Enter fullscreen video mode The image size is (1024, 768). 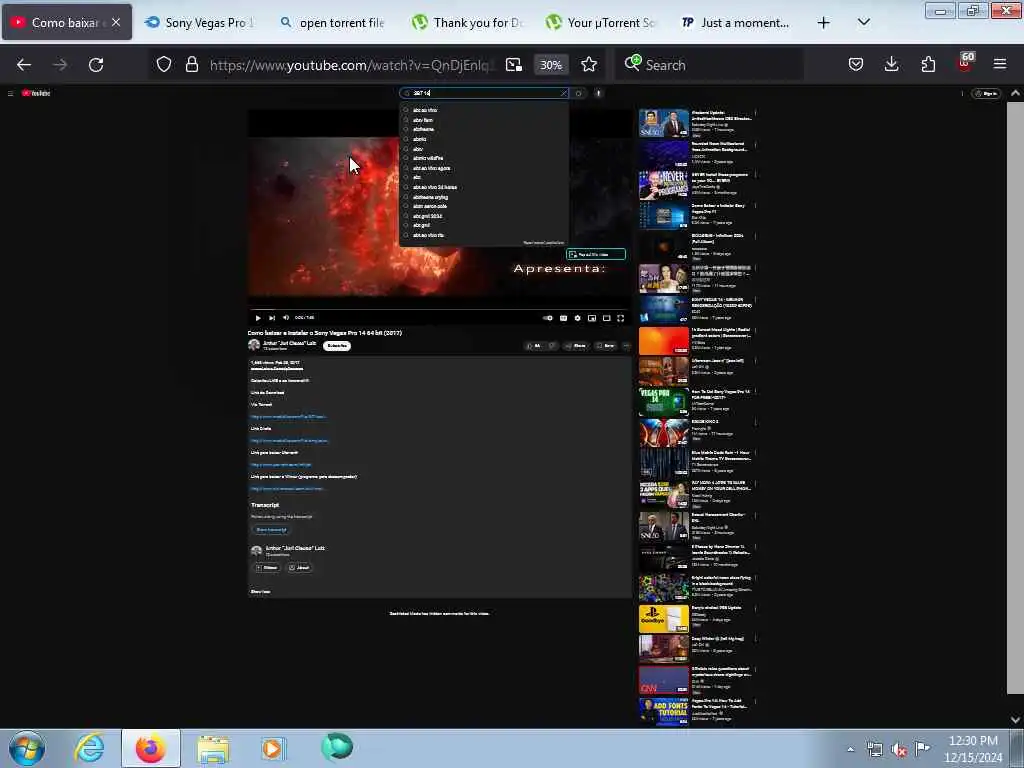point(620,318)
